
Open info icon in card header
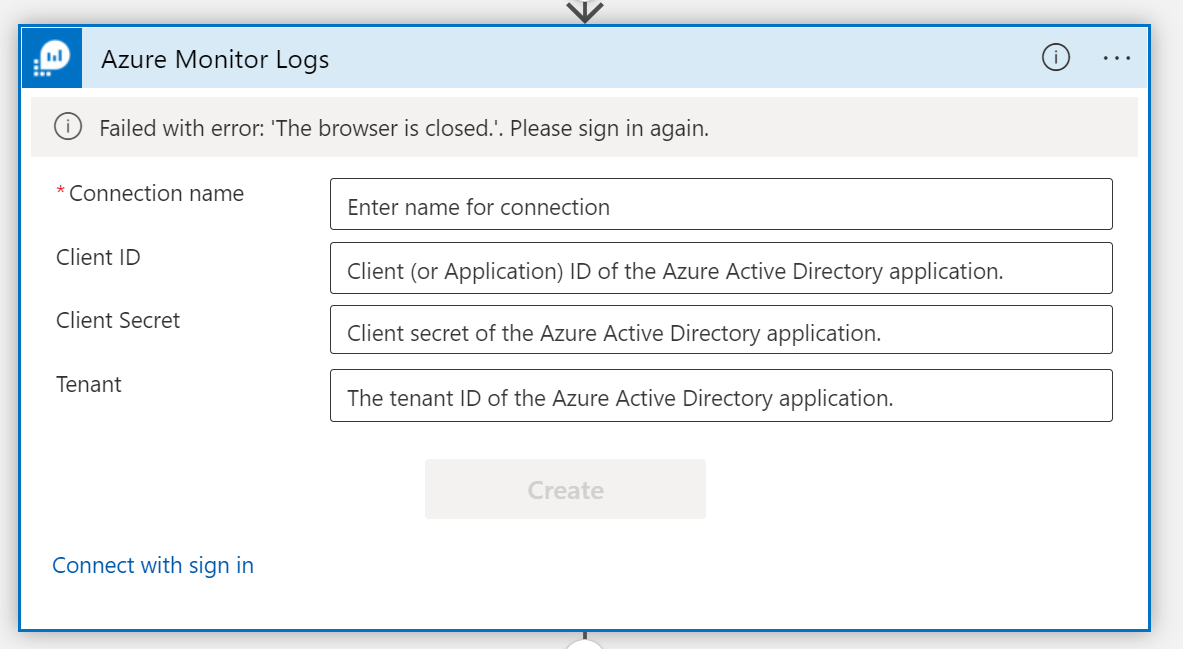pos(1056,57)
